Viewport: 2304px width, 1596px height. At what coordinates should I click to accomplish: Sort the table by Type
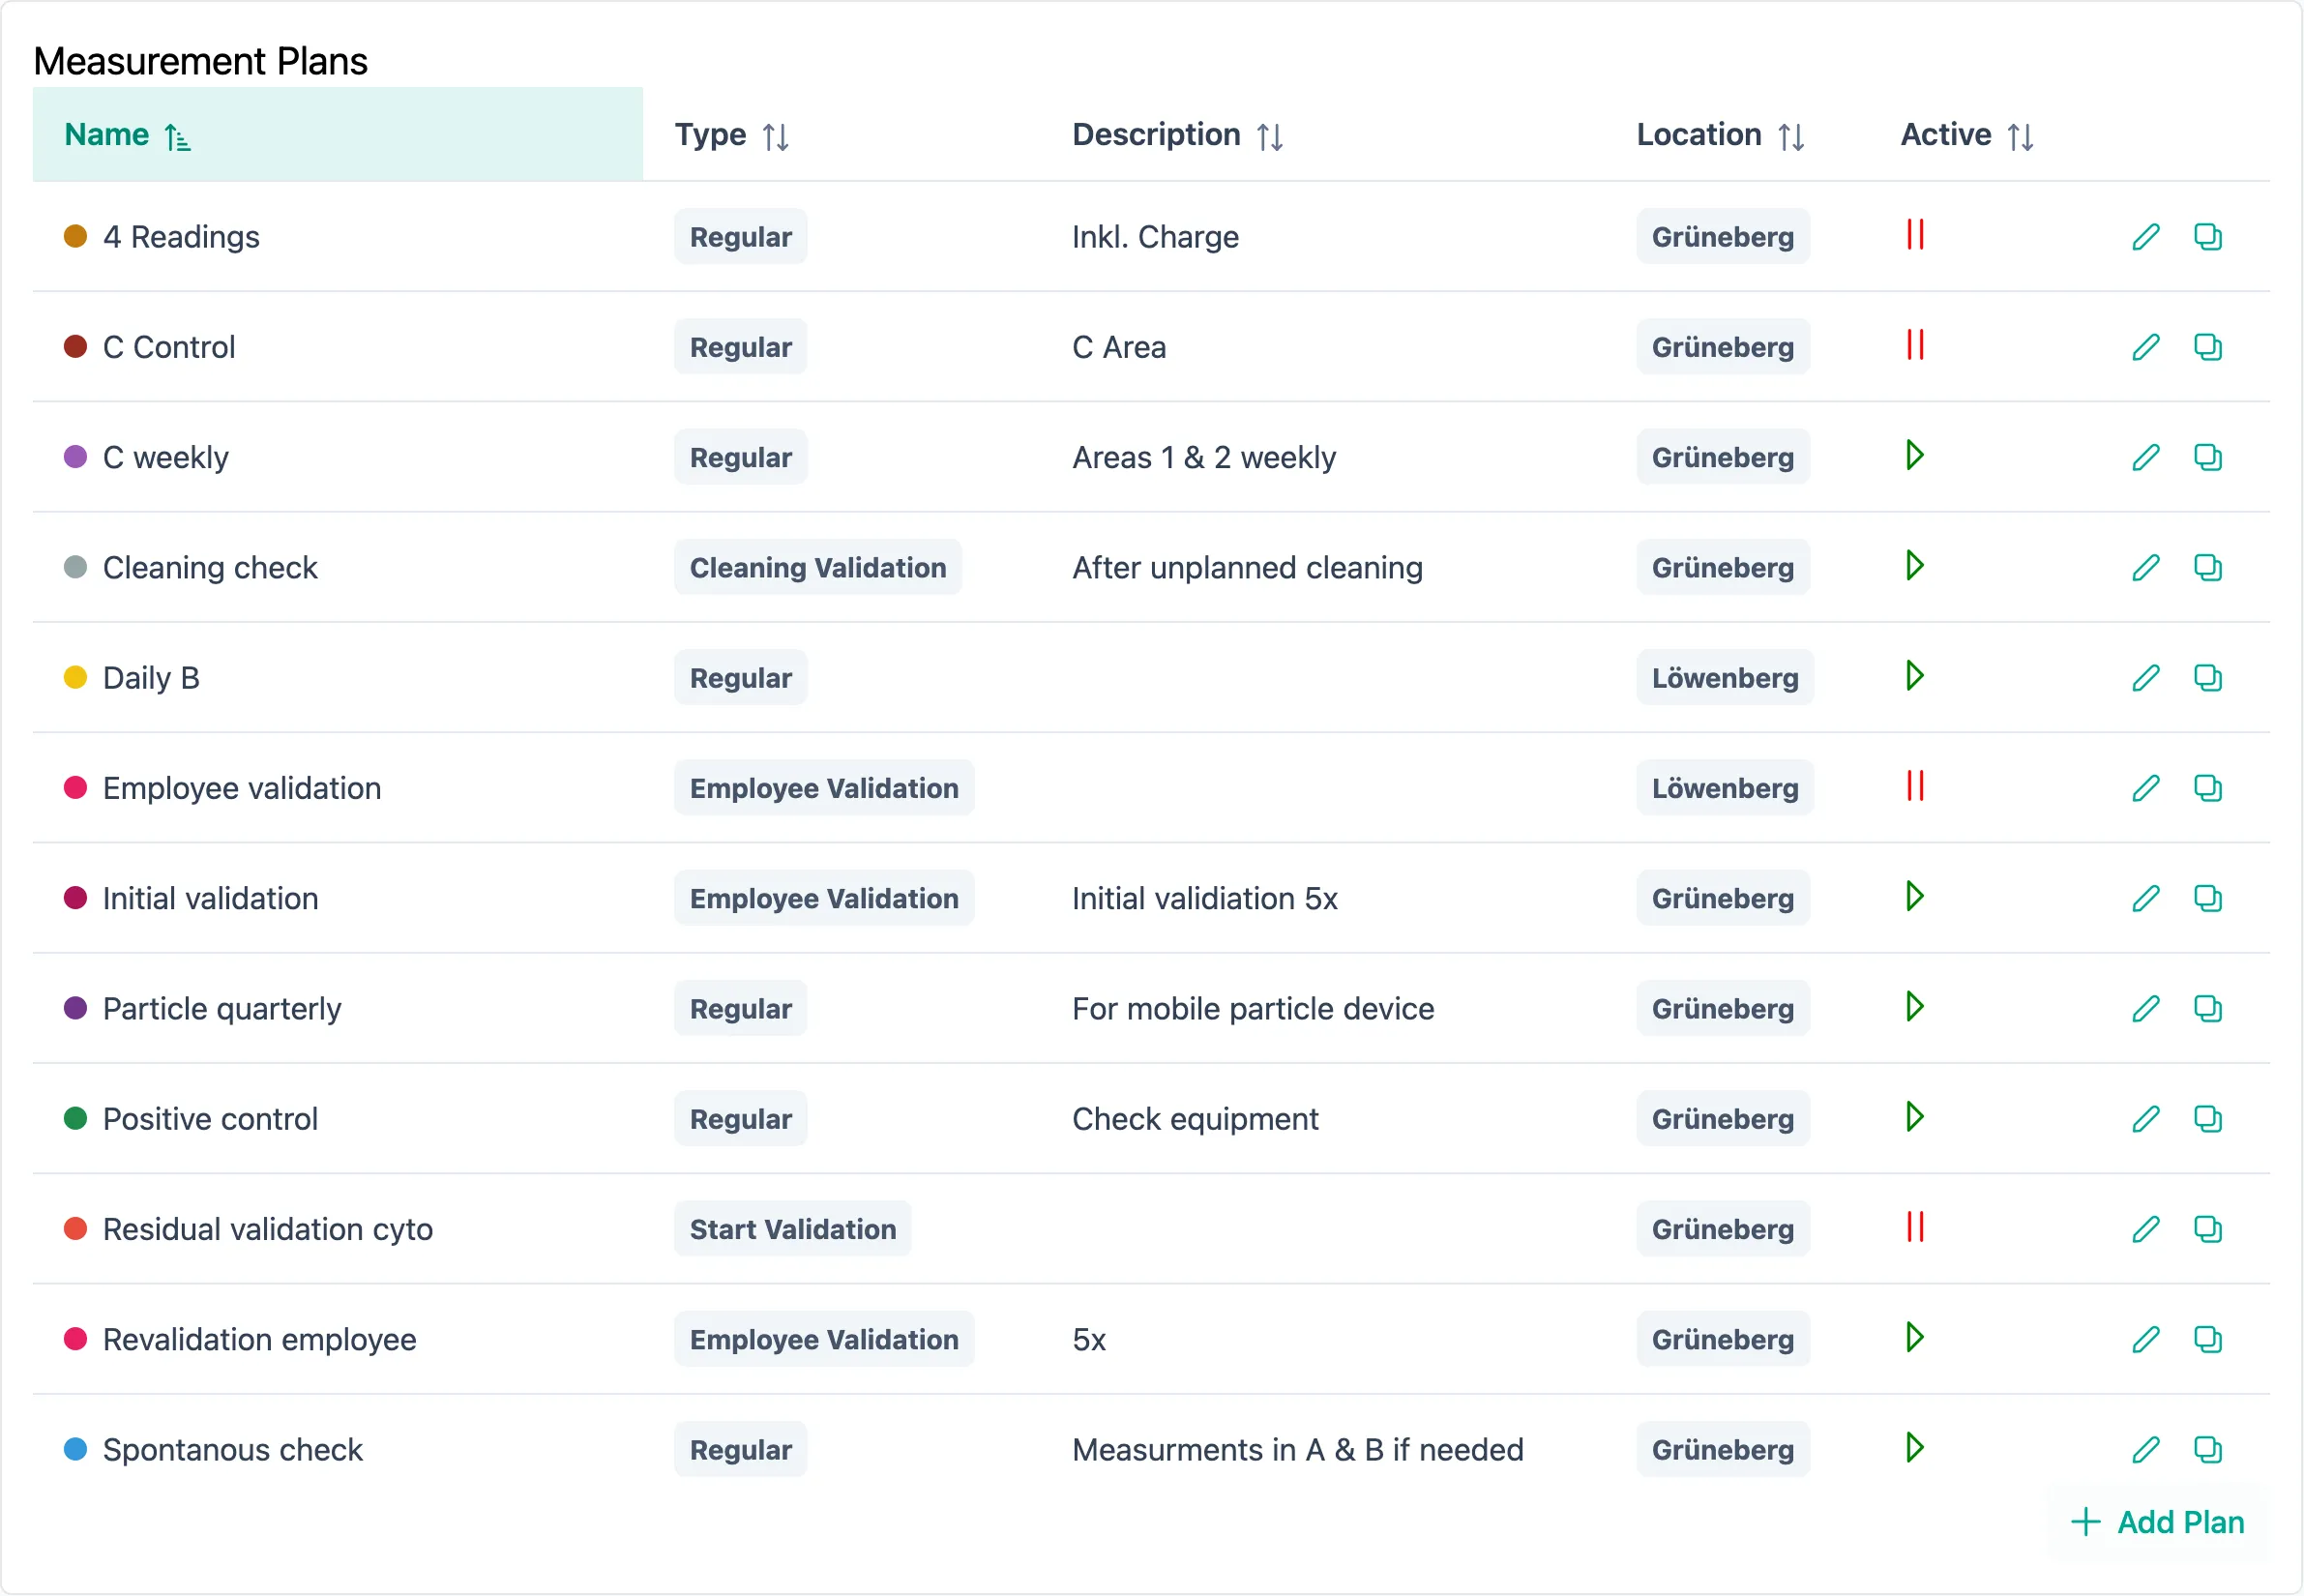(x=732, y=135)
